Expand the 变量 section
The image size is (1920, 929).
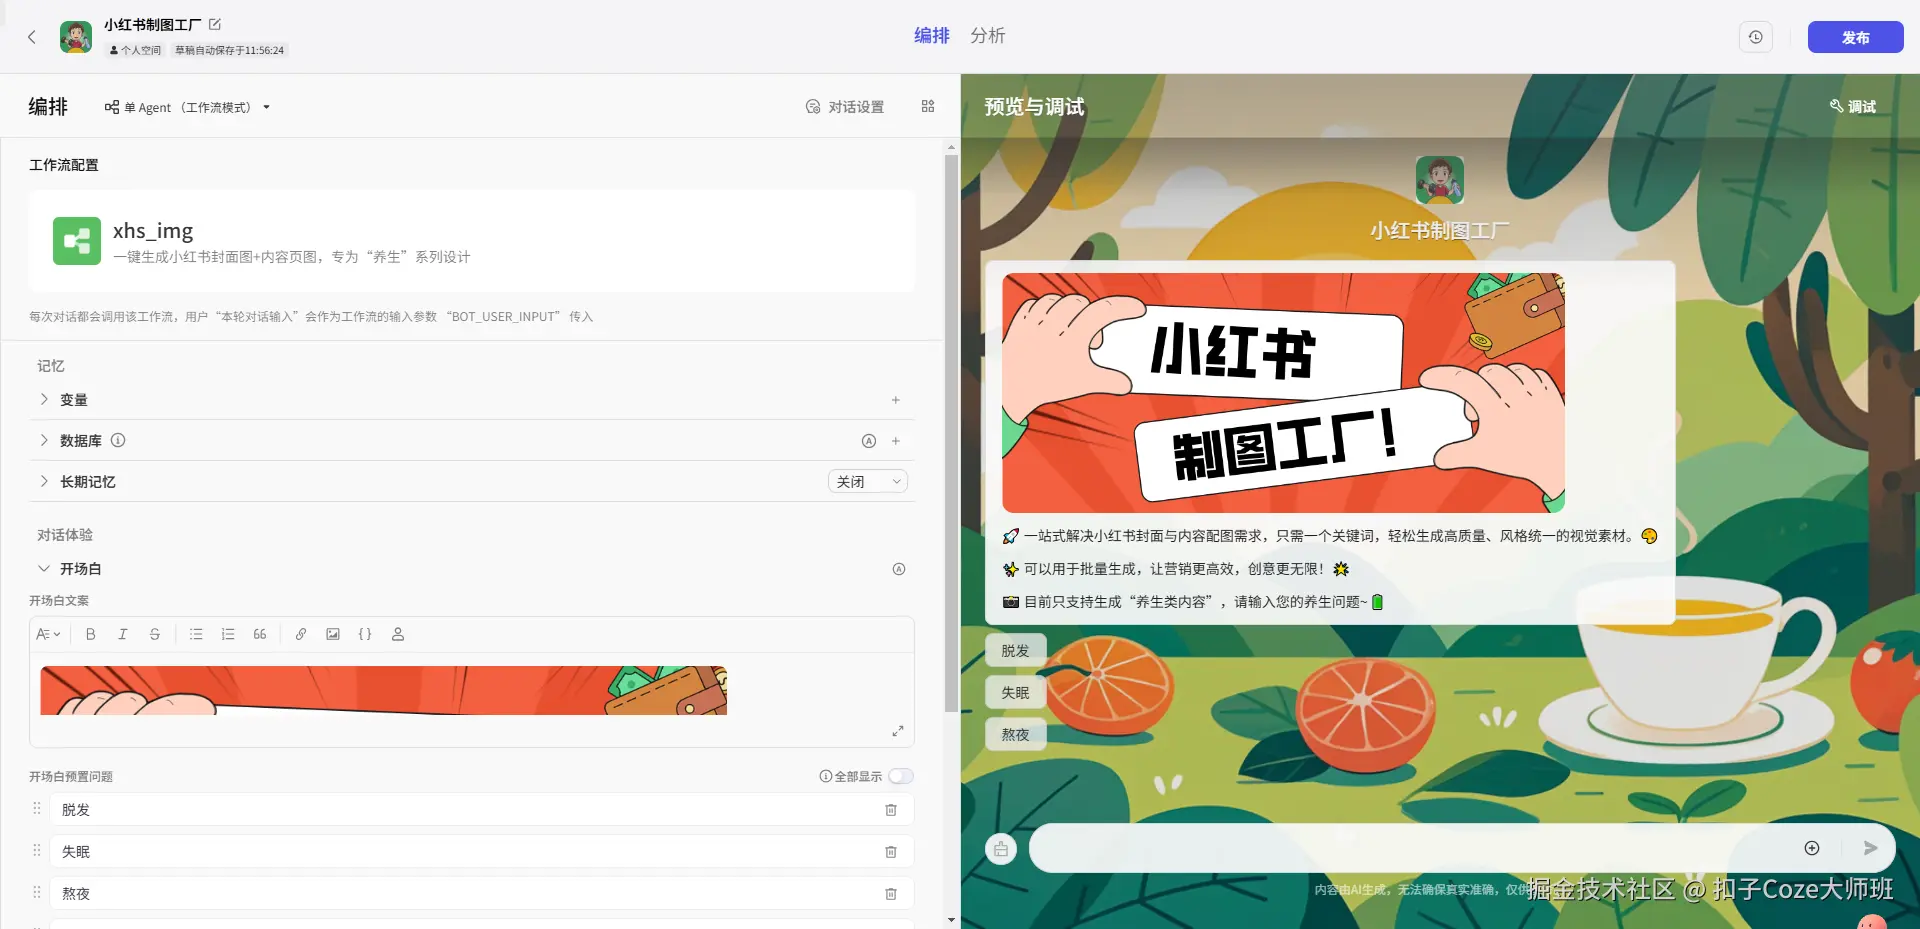click(44, 399)
